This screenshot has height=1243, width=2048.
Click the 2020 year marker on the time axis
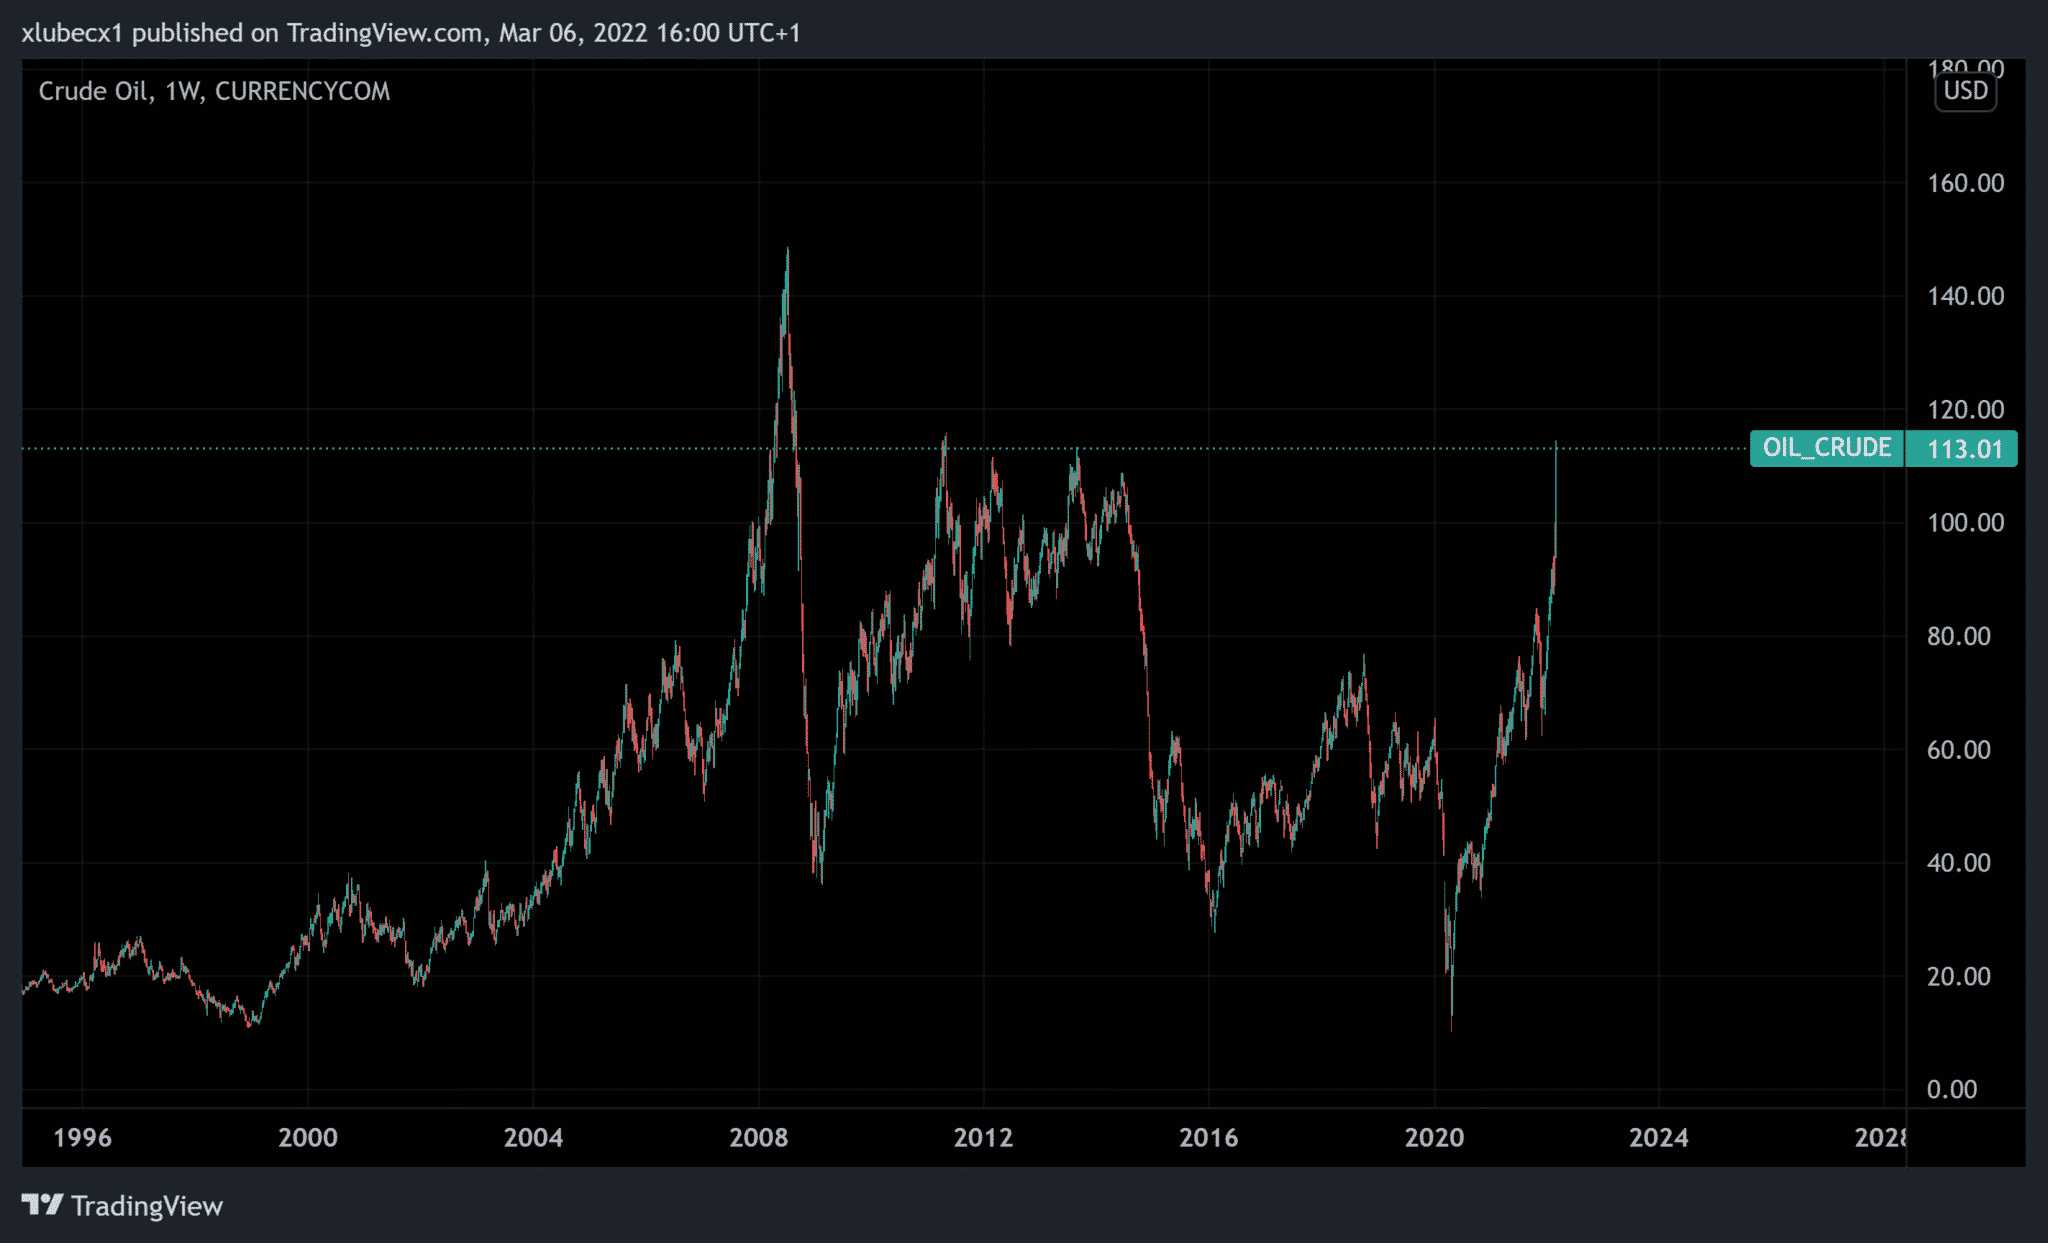1433,1137
